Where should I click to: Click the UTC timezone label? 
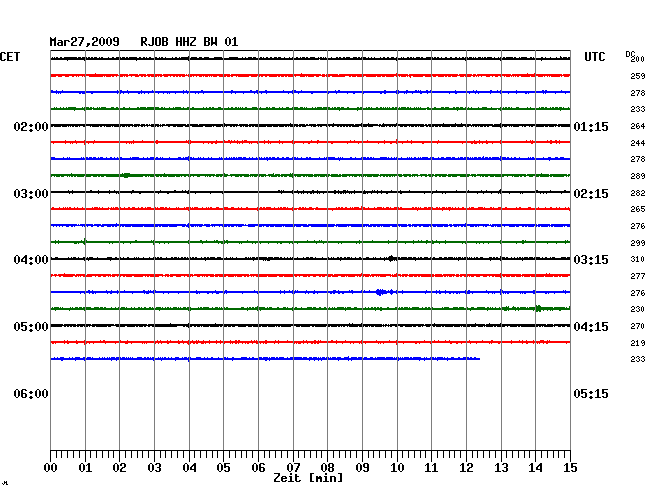[x=595, y=57]
